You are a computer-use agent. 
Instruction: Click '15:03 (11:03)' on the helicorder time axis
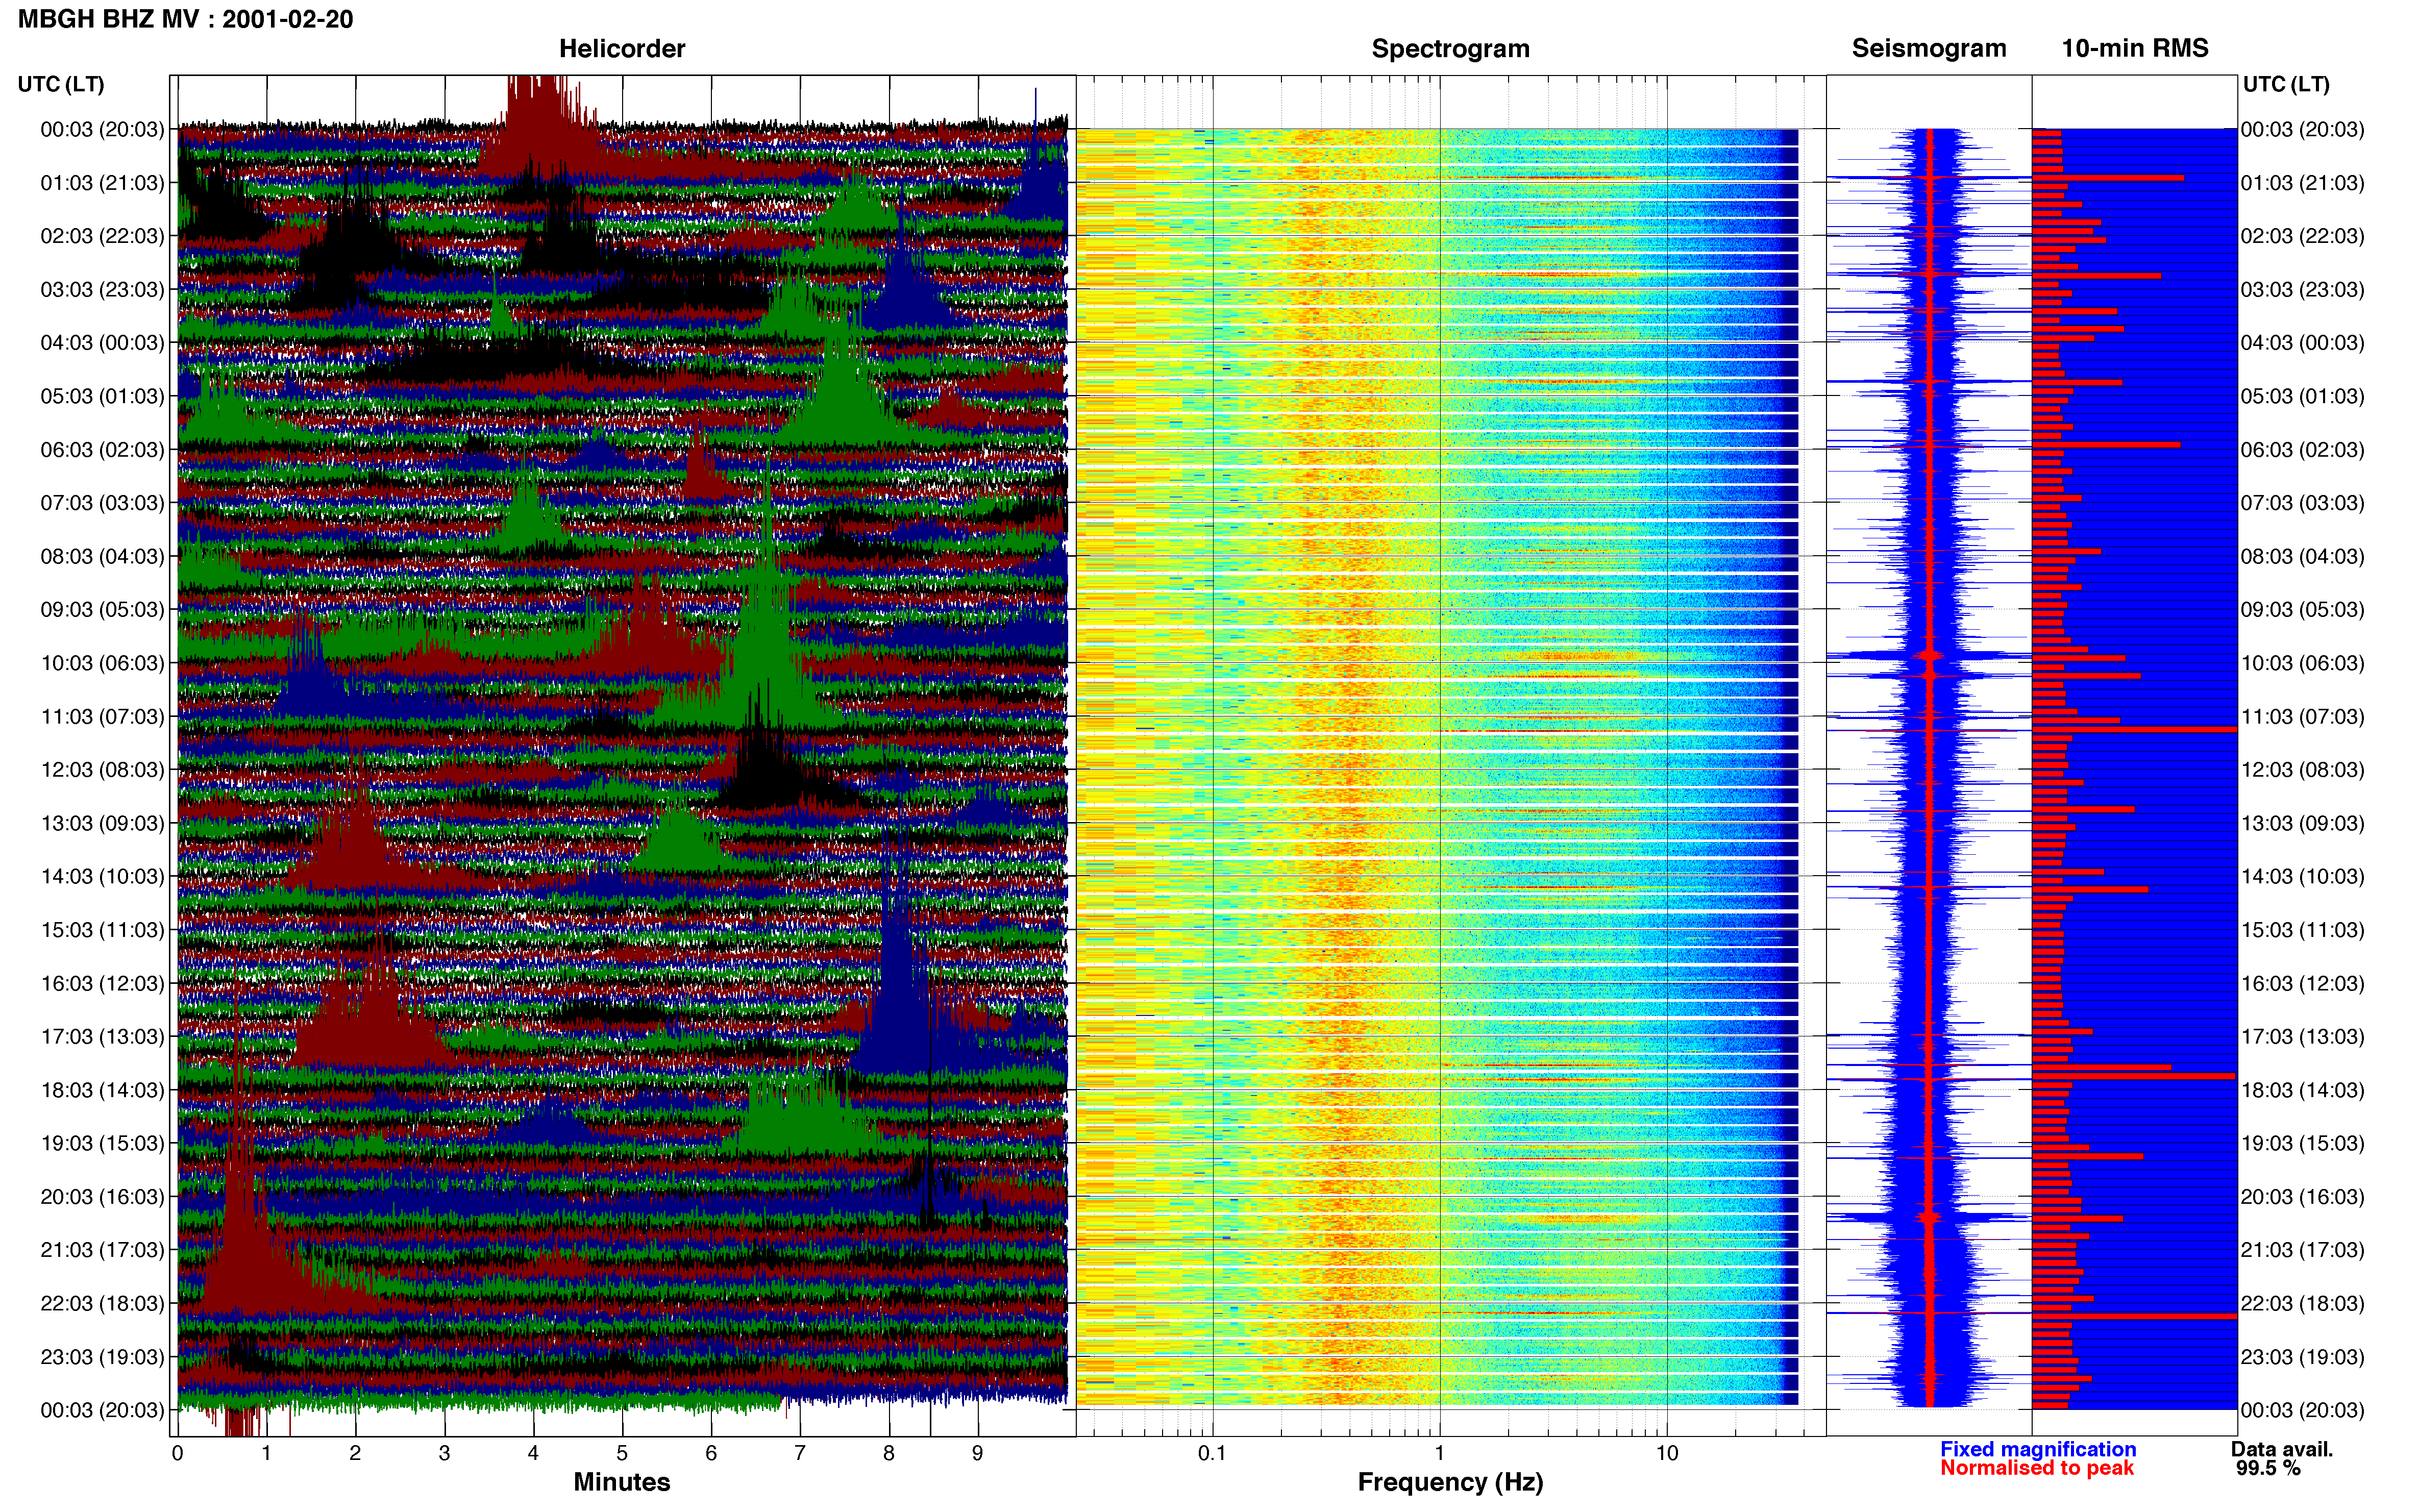(102, 930)
